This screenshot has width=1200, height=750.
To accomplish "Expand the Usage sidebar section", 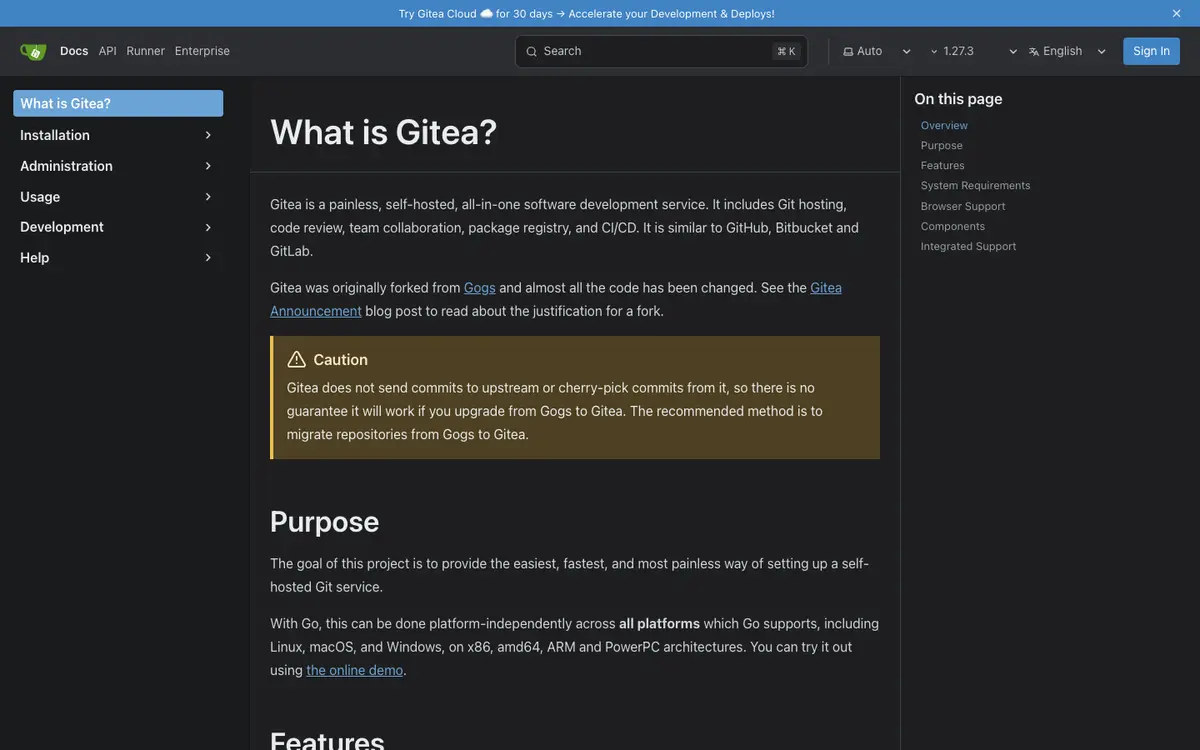I will [208, 197].
